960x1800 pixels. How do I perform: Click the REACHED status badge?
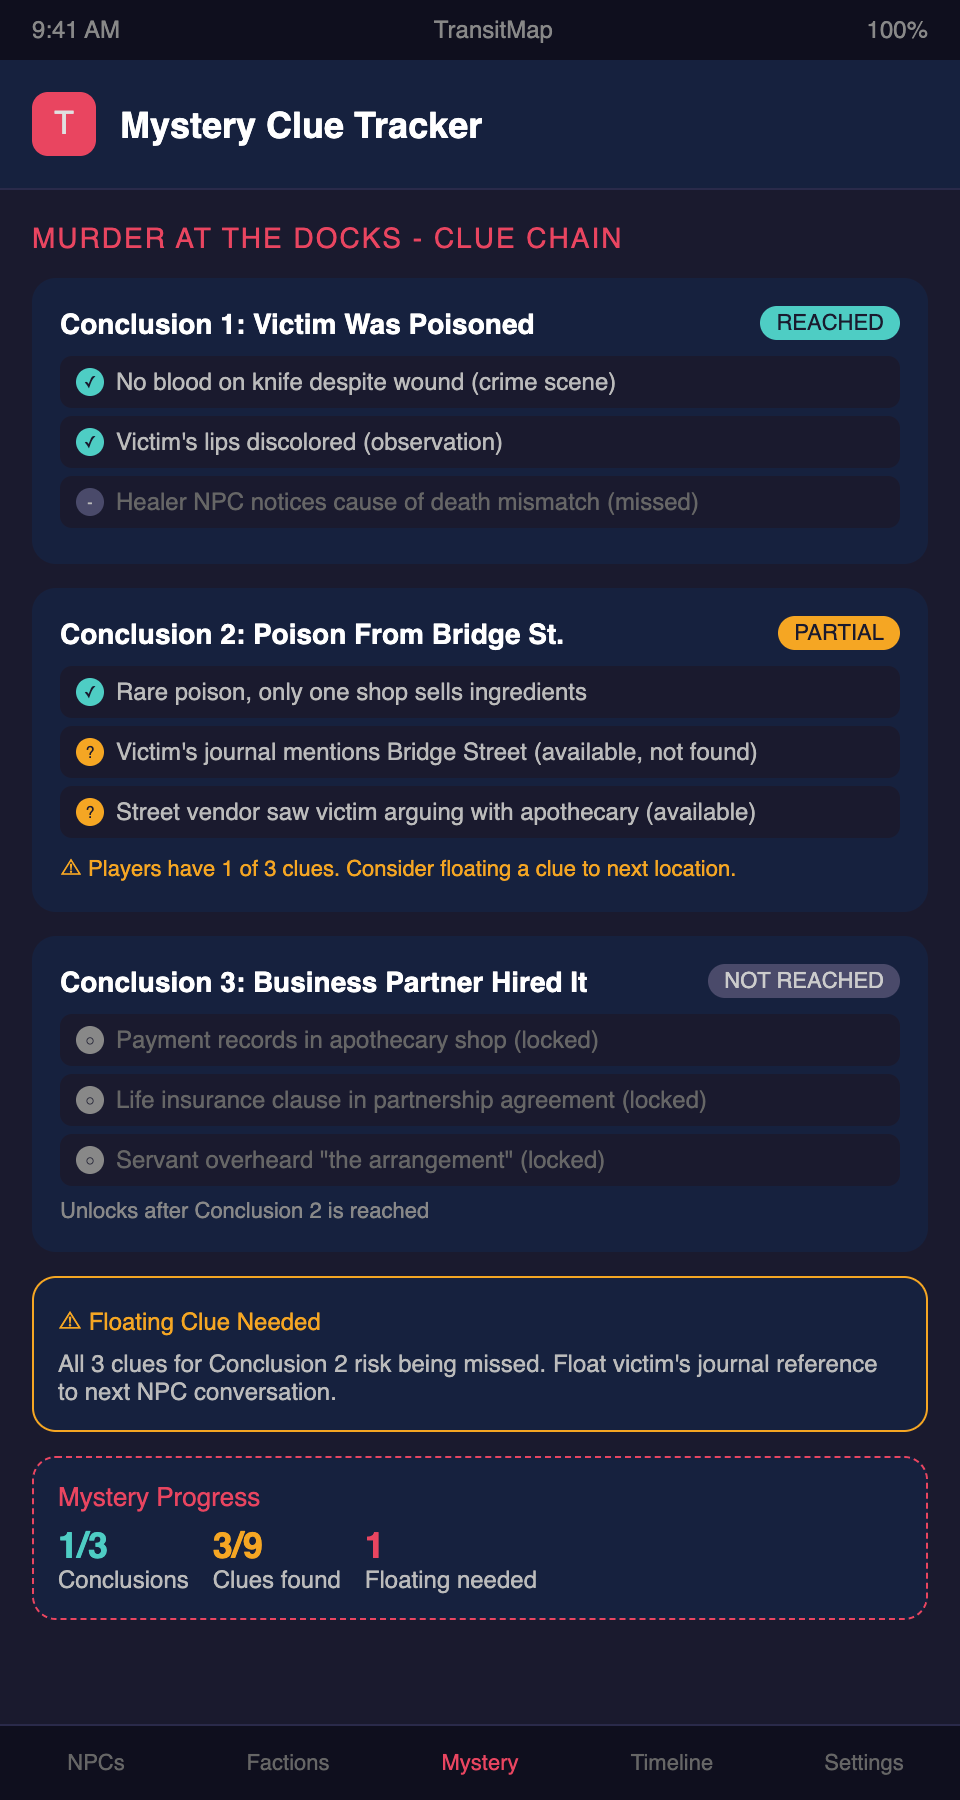coord(829,323)
